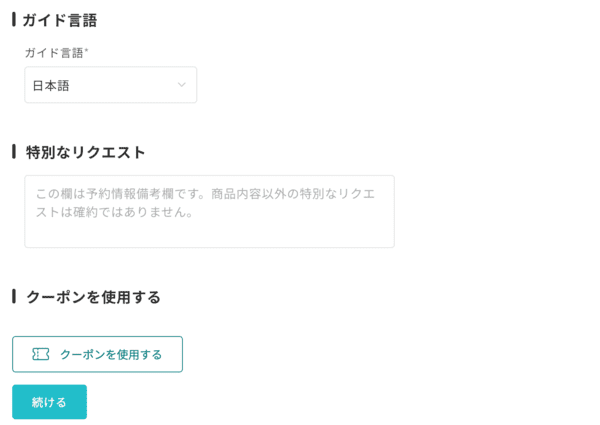Click the ガイド言語 section heading
600x425 pixels.
click(x=60, y=20)
